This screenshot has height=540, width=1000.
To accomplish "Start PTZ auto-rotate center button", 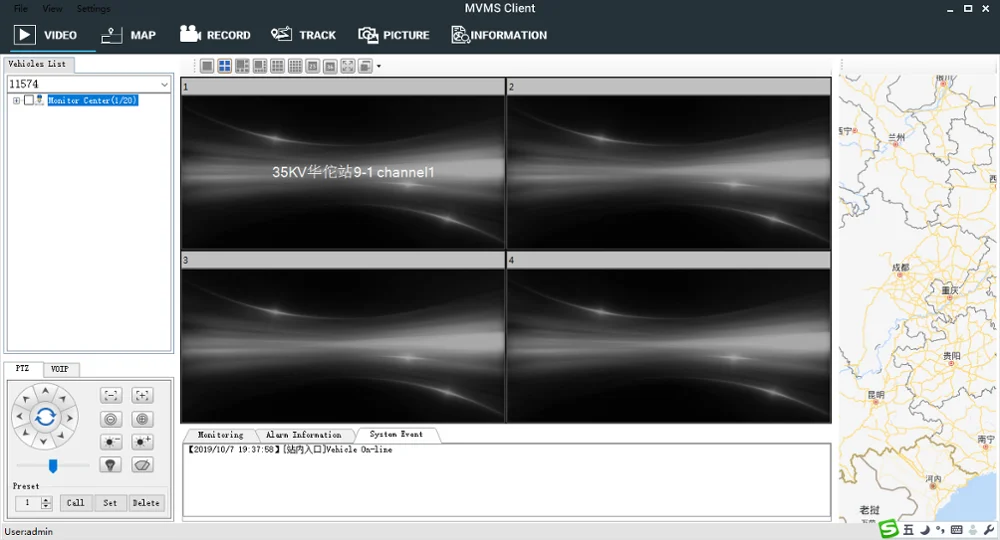I will pyautogui.click(x=45, y=417).
